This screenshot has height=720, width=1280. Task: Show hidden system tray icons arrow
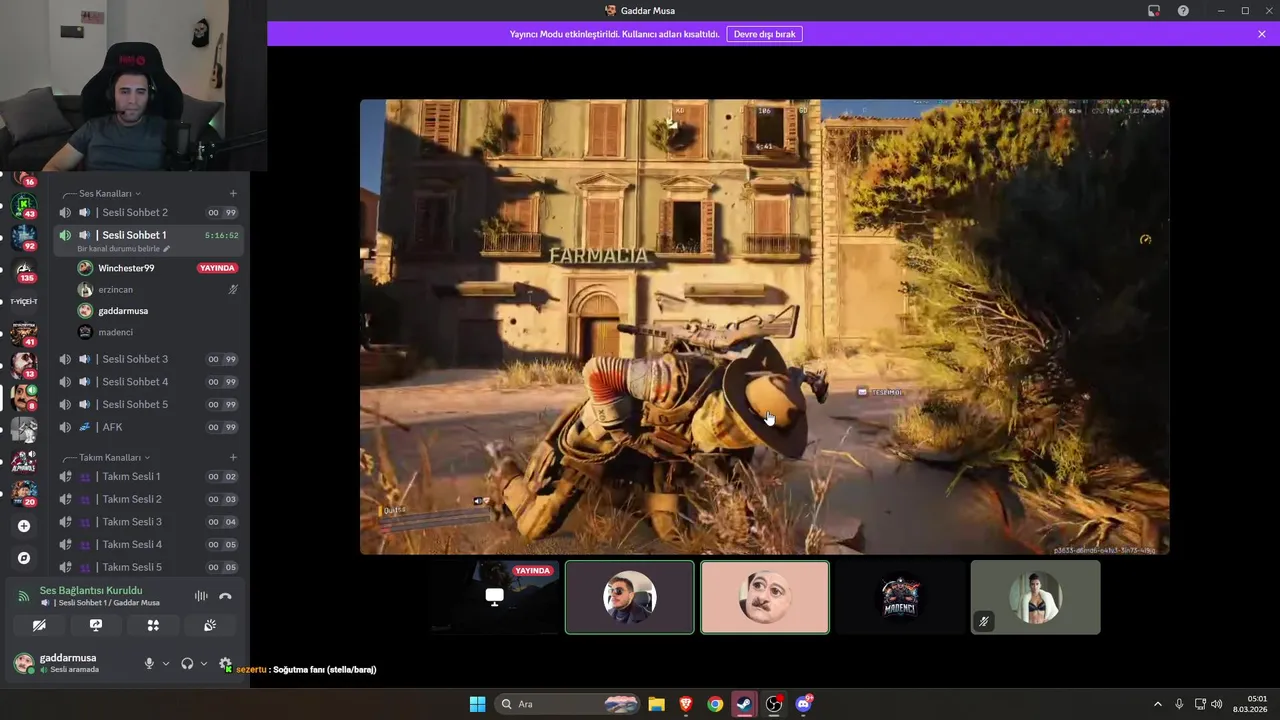1158,704
